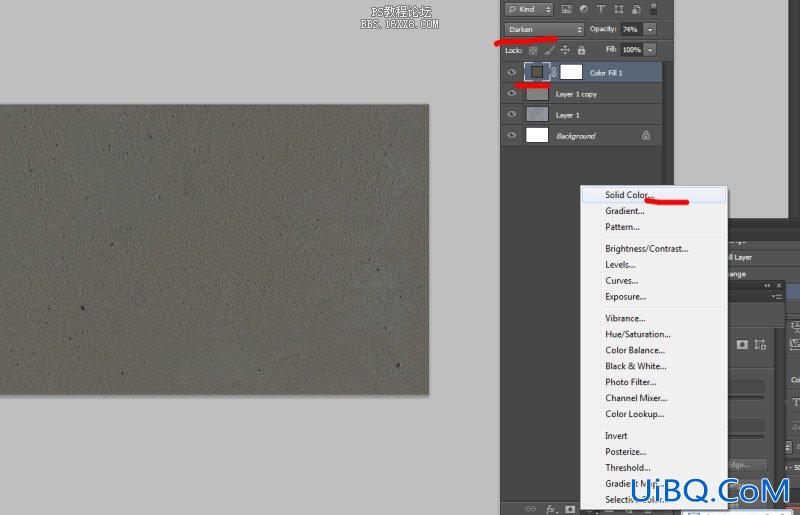Toggle the layer filtering switch on or off

653,9
